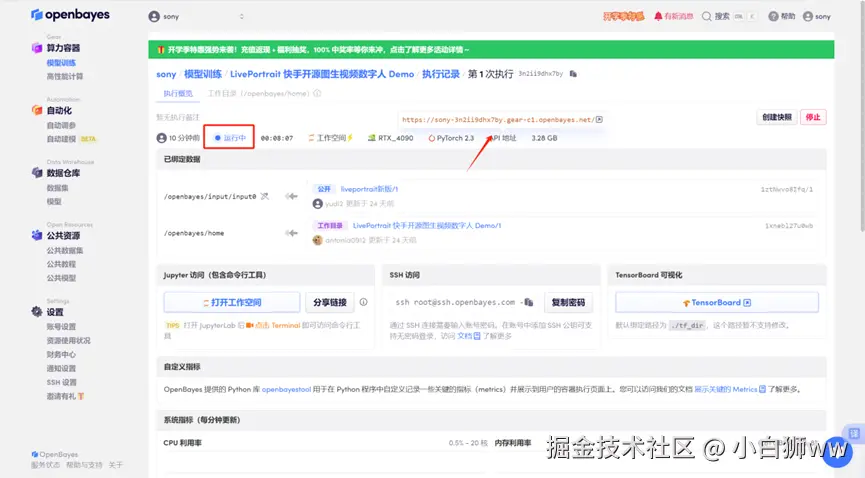865x478 pixels.
Task: Select 数据集 in sidebar
Action: pos(57,188)
